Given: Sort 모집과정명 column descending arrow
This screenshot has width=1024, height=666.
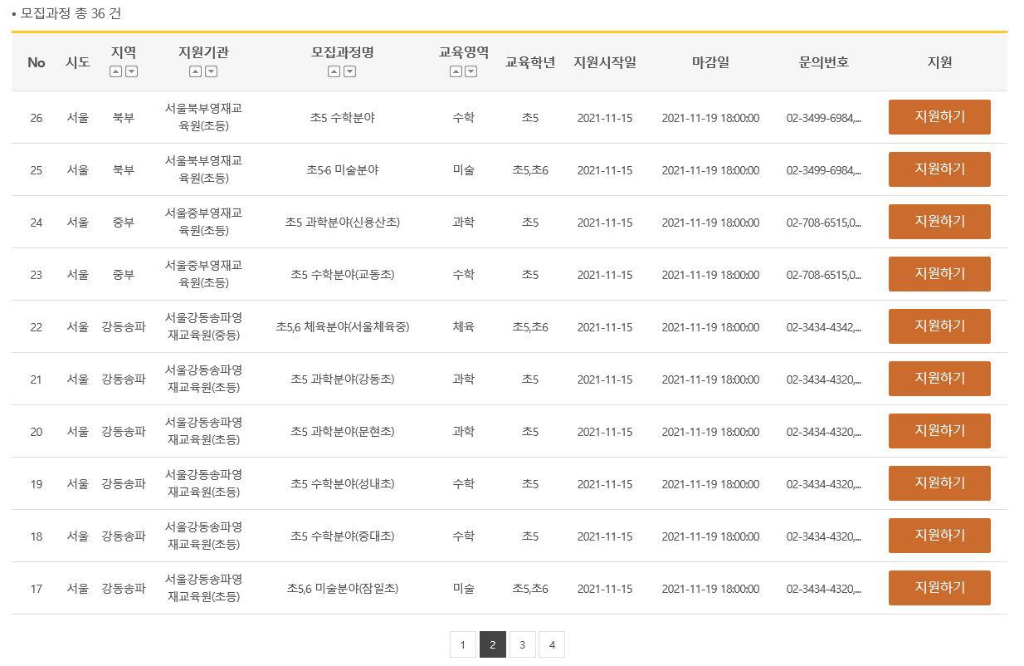Looking at the screenshot, I should 350,72.
